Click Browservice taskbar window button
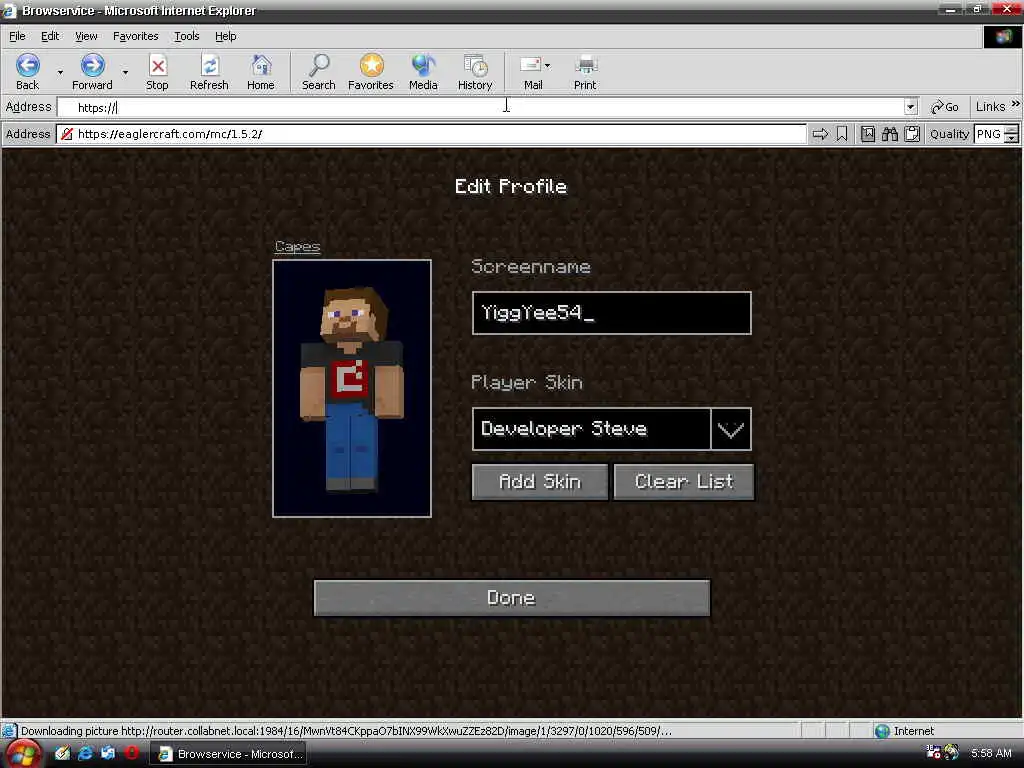 tap(229, 754)
